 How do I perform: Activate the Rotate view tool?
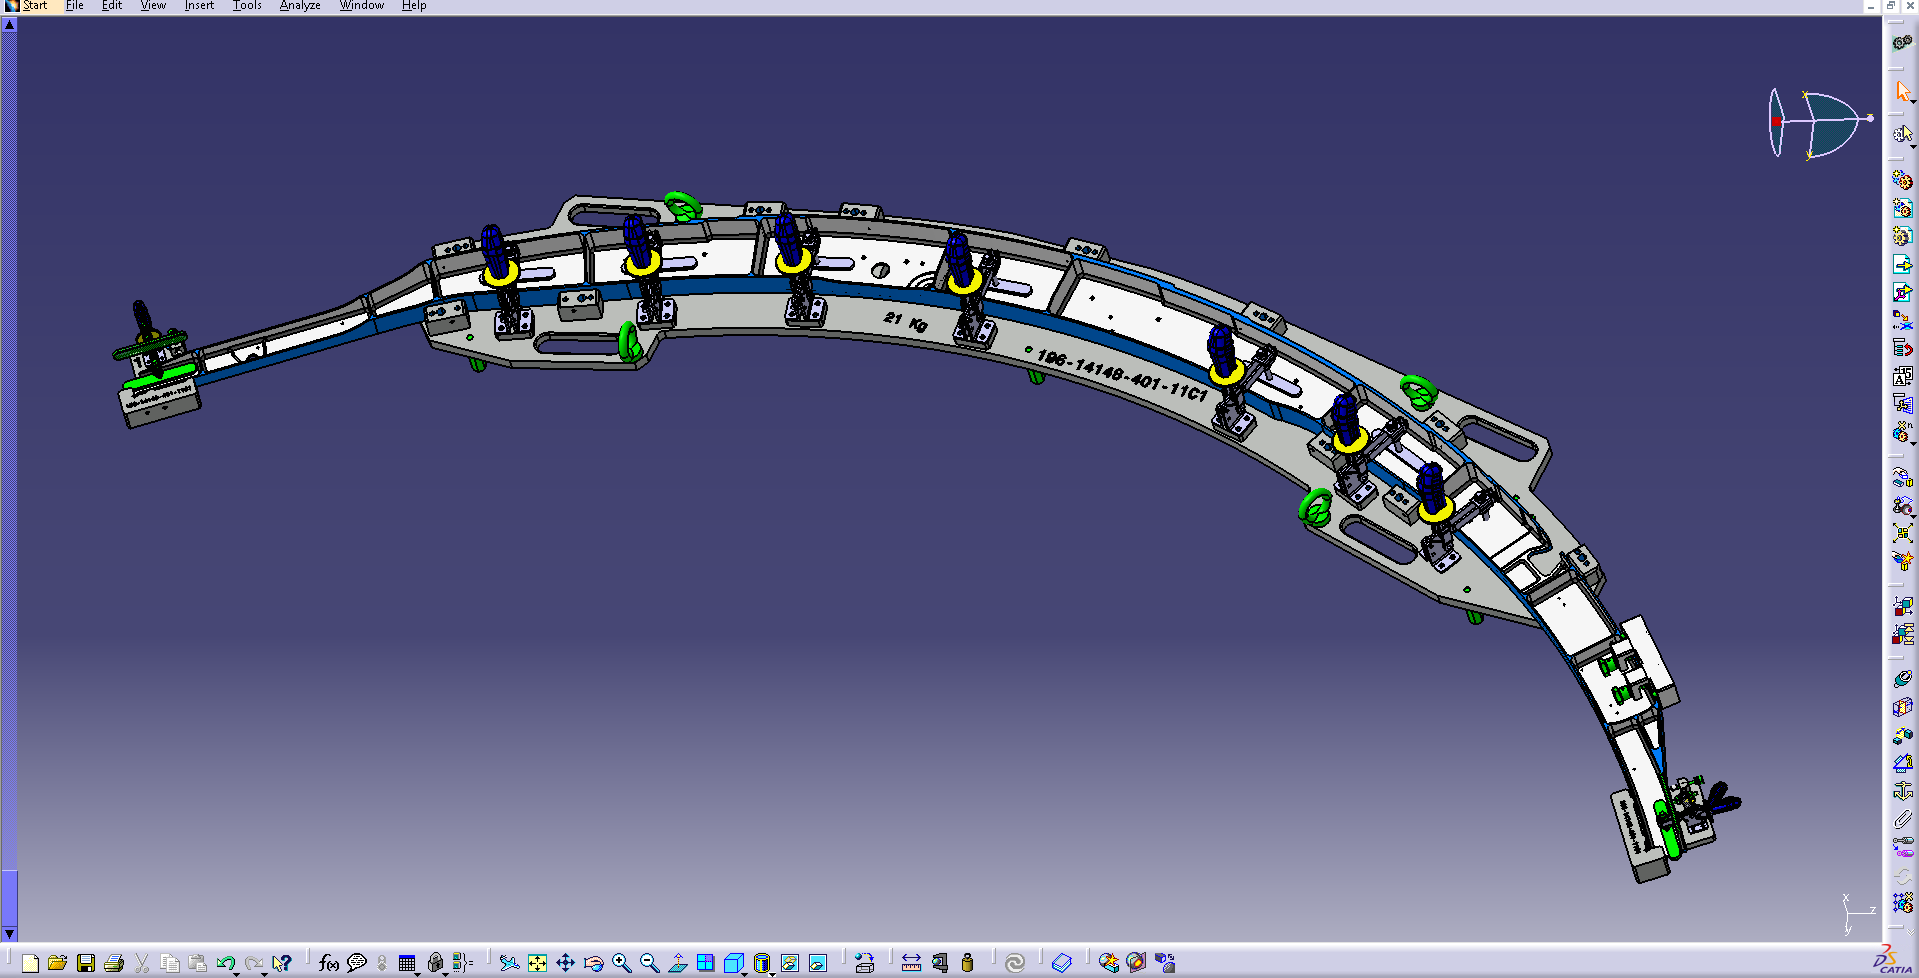click(593, 963)
